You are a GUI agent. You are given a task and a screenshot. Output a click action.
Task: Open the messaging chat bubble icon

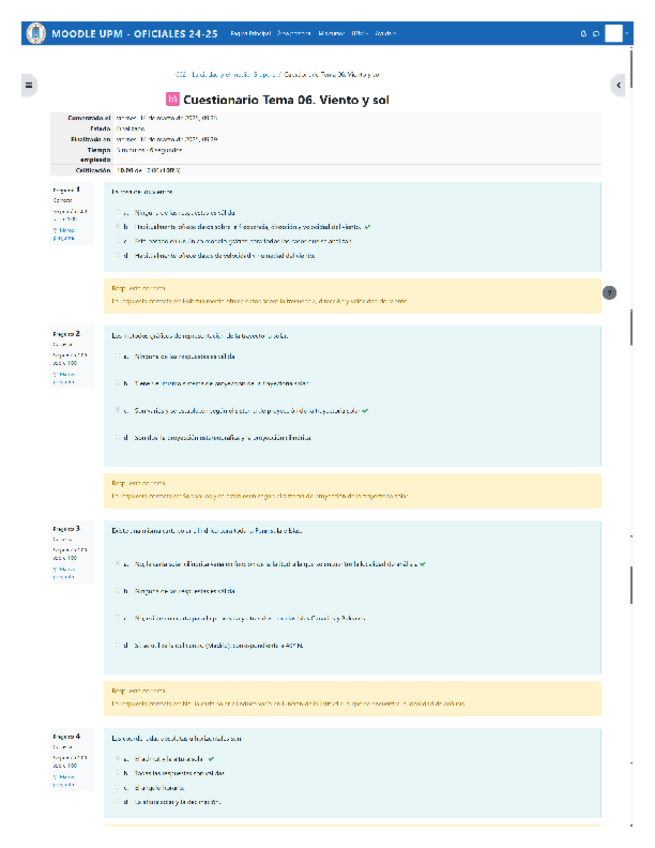click(x=596, y=34)
